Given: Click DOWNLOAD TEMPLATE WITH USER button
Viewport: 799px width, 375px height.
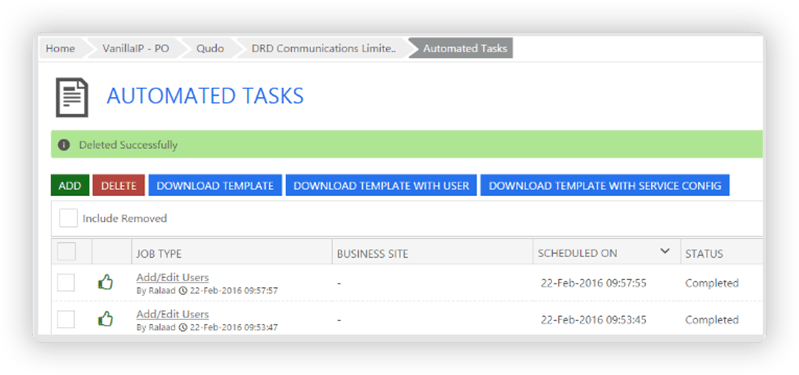Looking at the screenshot, I should [x=381, y=185].
